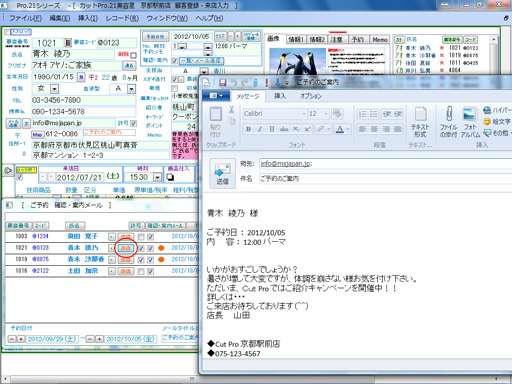This screenshot has width=512, height=384.
Task: Toggle first checkbox in row 1016
Action: (x=141, y=271)
